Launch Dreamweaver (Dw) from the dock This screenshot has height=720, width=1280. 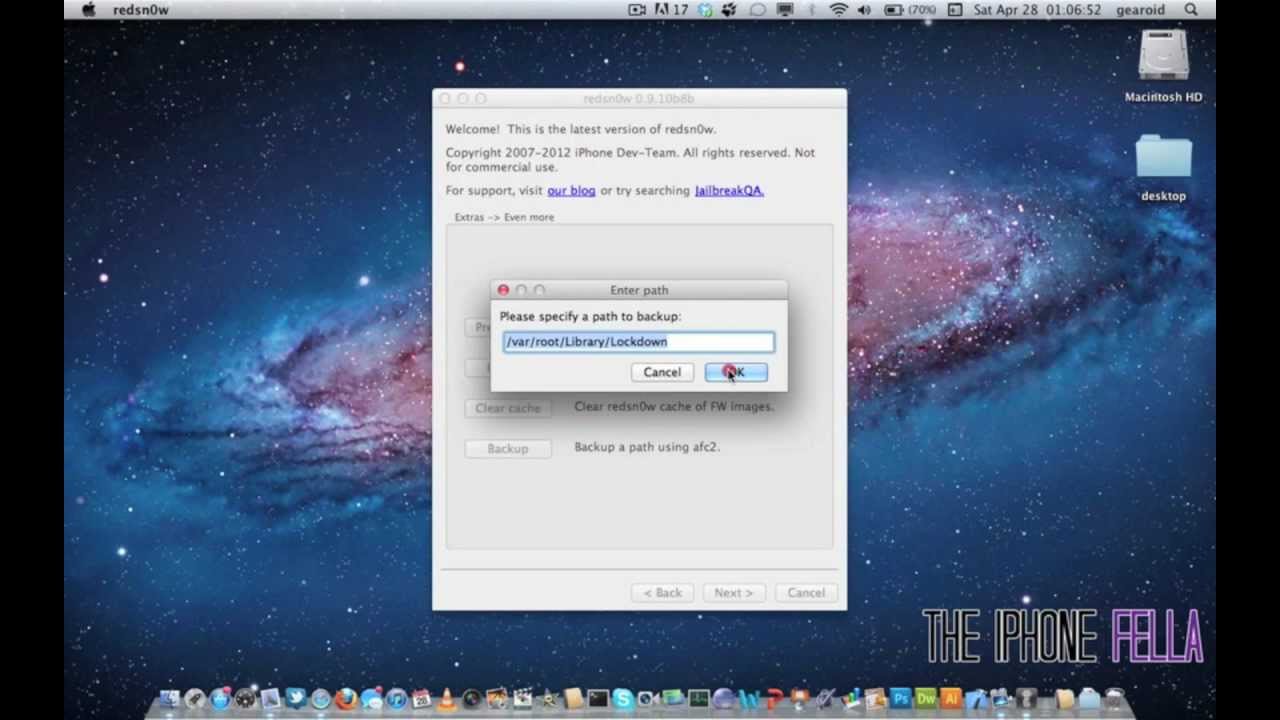point(926,698)
